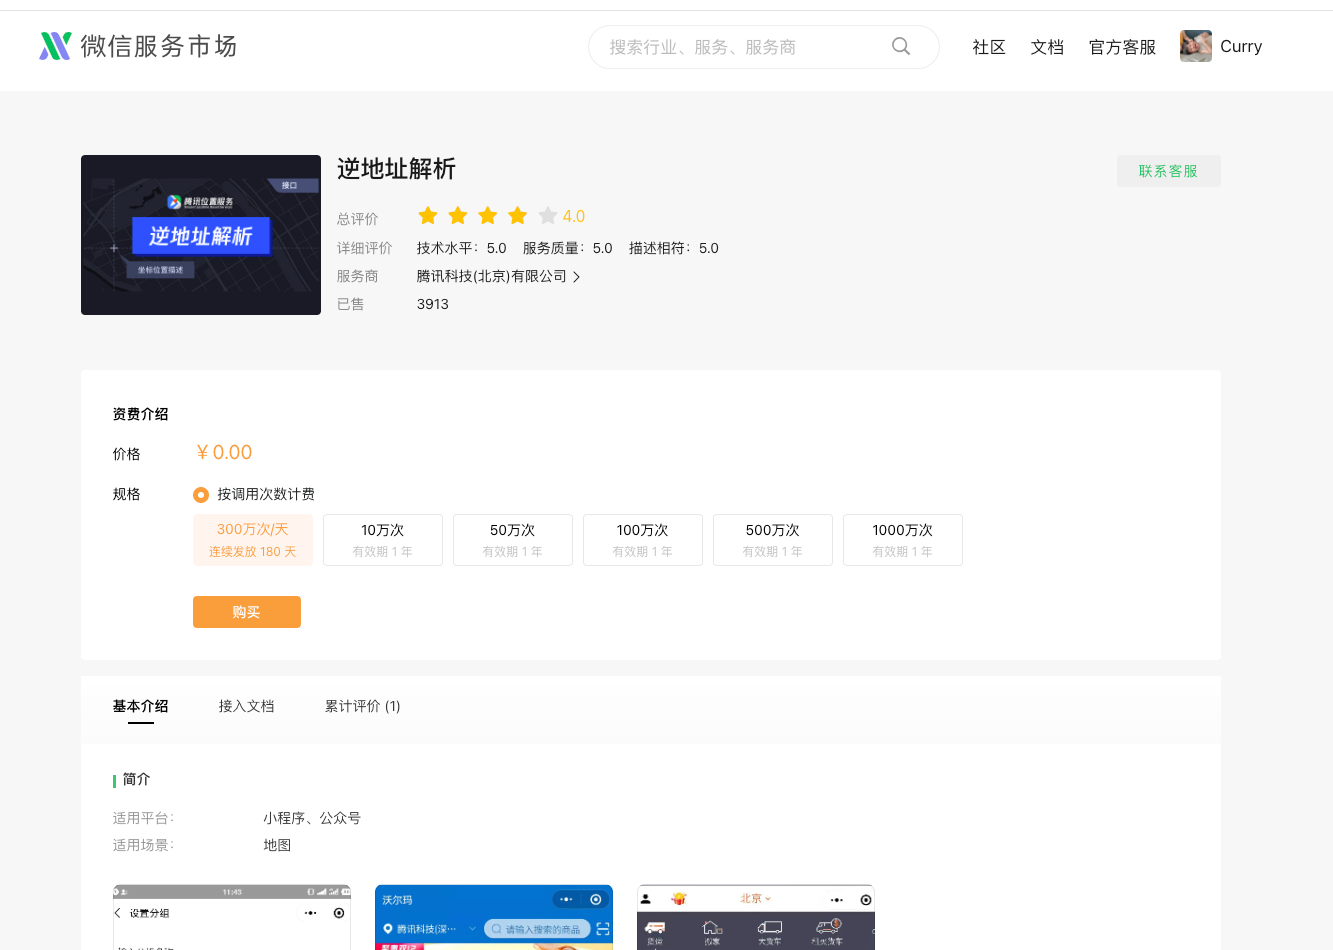The width and height of the screenshot is (1333, 950).
Task: Click the 服务质量: 5.0 rating text
Action: [568, 248]
